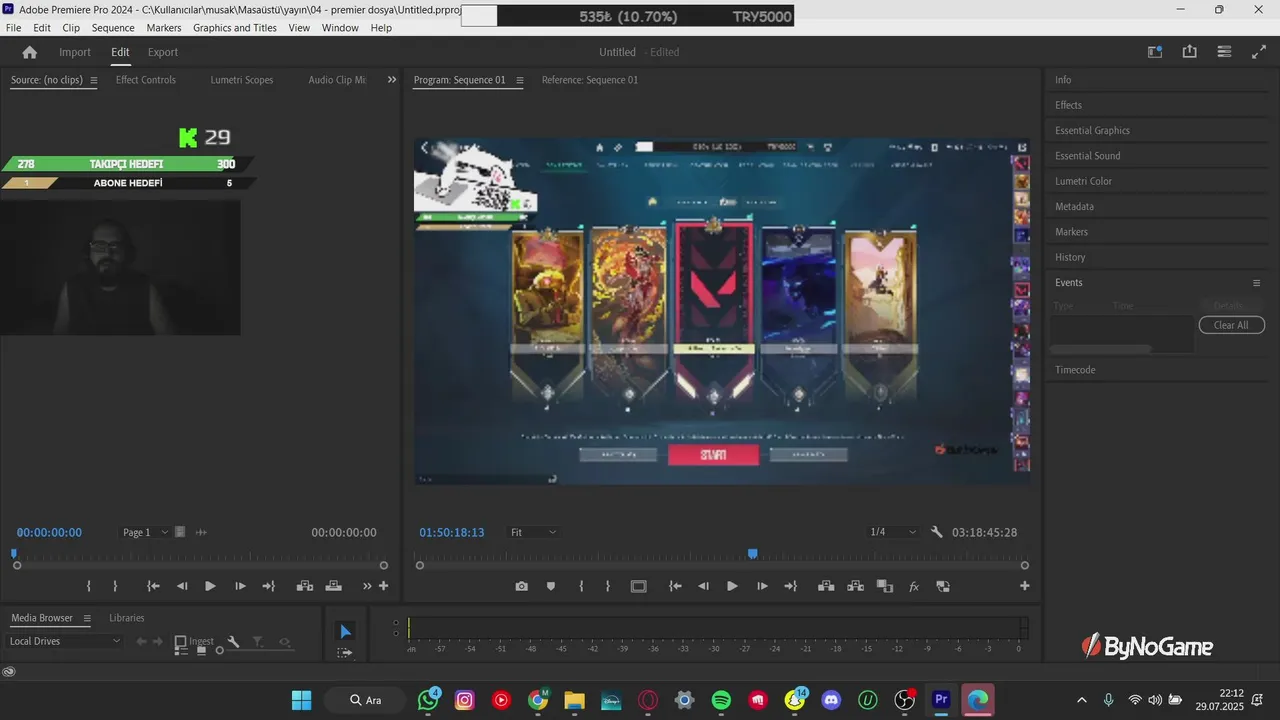The height and width of the screenshot is (720, 1280).
Task: Step forward one frame in Program monitor
Action: click(762, 586)
